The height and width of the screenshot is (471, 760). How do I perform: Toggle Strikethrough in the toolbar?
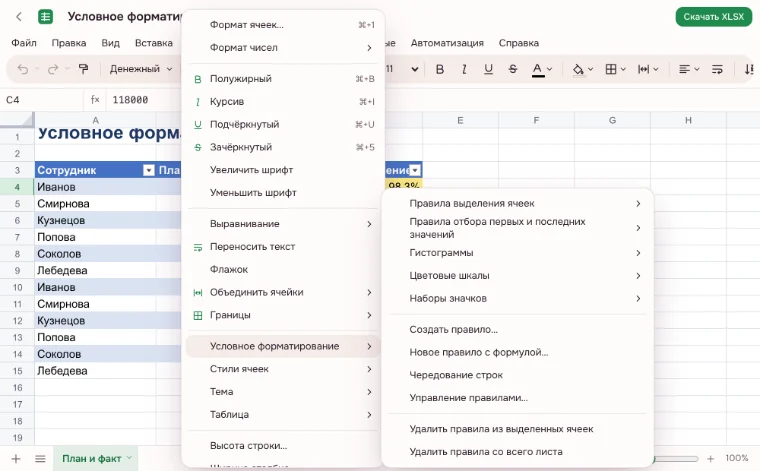coord(513,69)
